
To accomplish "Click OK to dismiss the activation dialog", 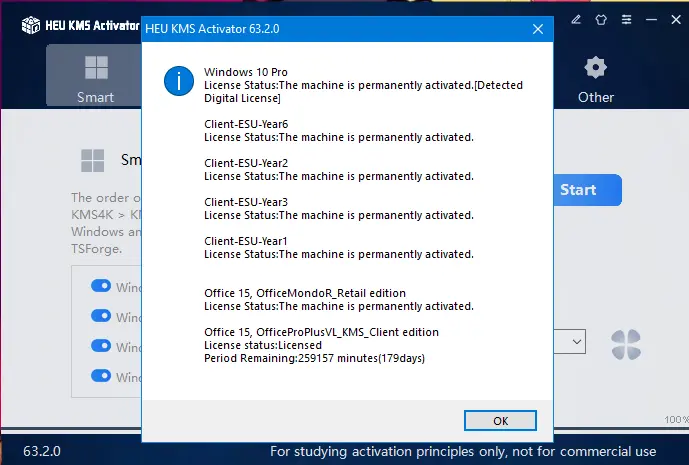I will pyautogui.click(x=500, y=421).
